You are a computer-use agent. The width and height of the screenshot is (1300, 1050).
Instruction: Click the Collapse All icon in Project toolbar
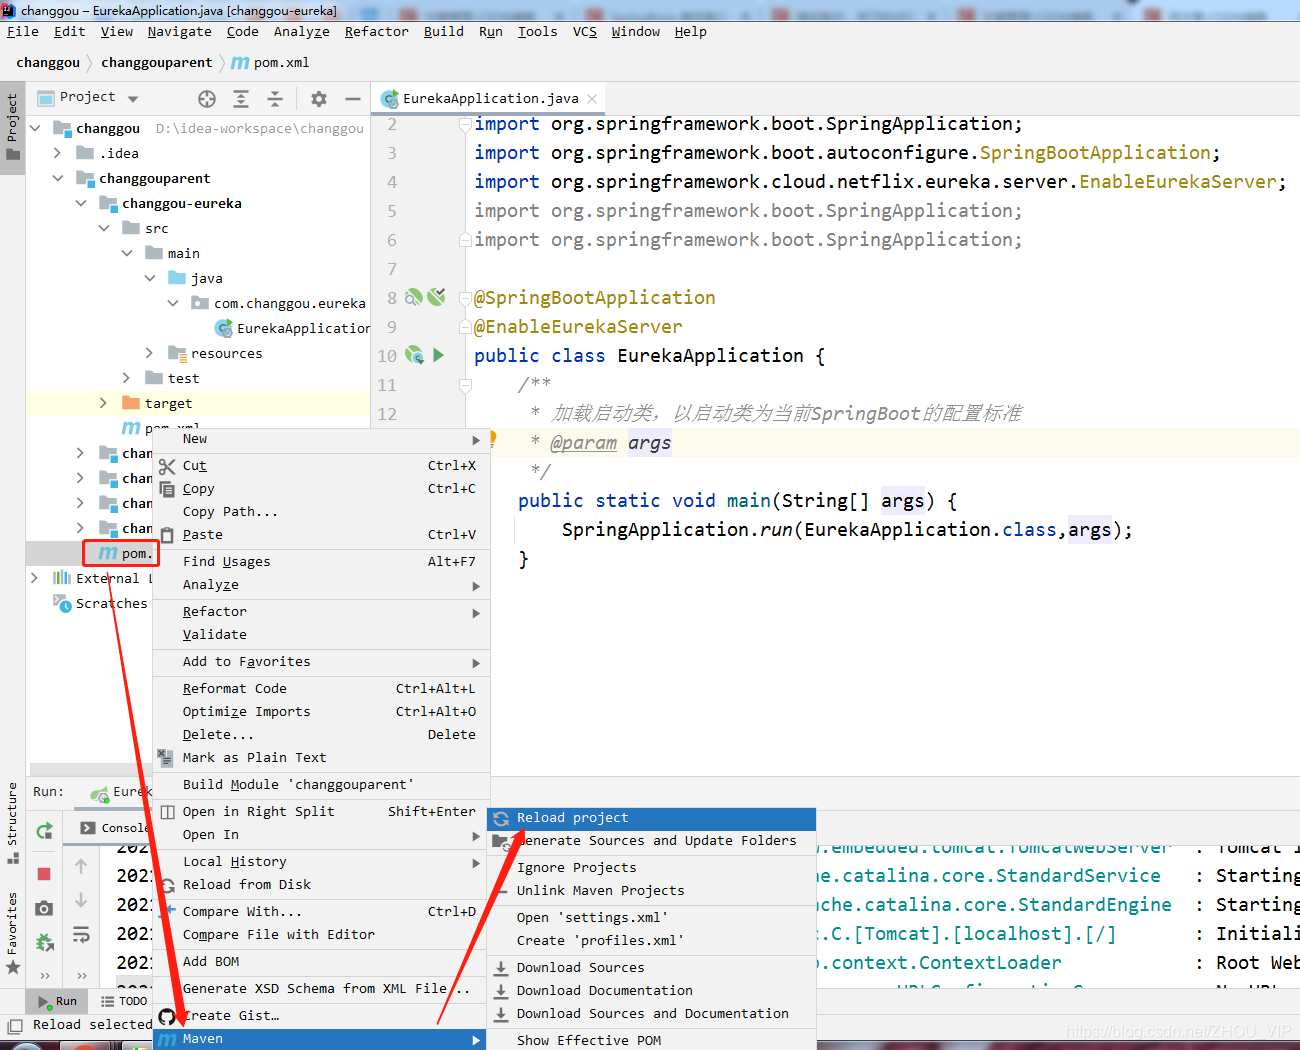tap(275, 98)
